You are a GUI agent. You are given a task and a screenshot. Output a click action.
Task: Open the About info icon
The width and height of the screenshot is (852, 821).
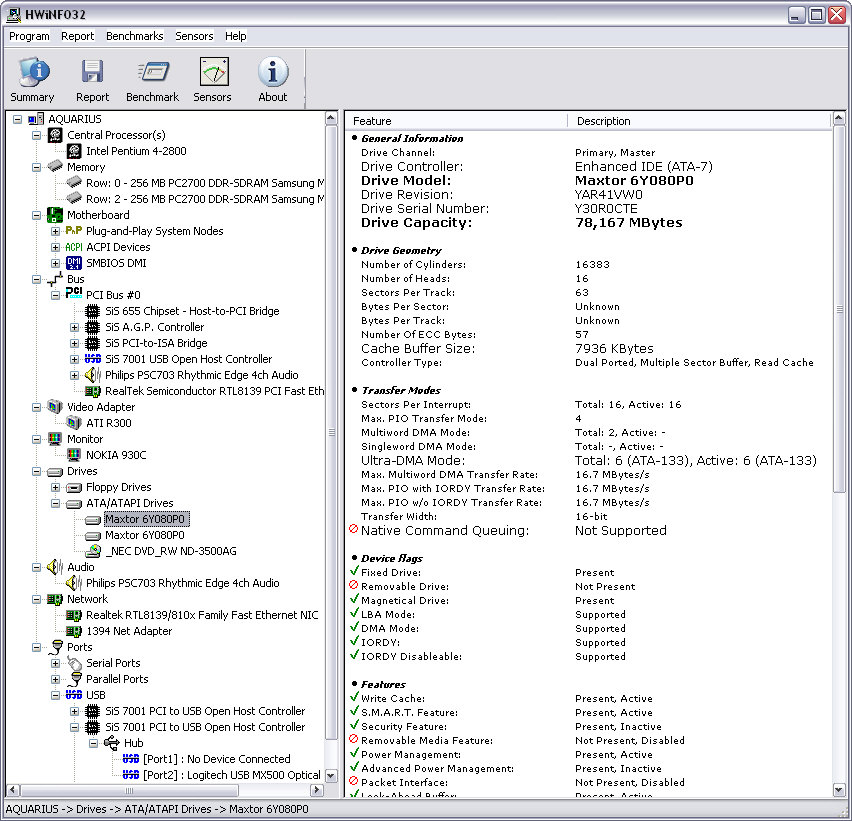coord(273,72)
